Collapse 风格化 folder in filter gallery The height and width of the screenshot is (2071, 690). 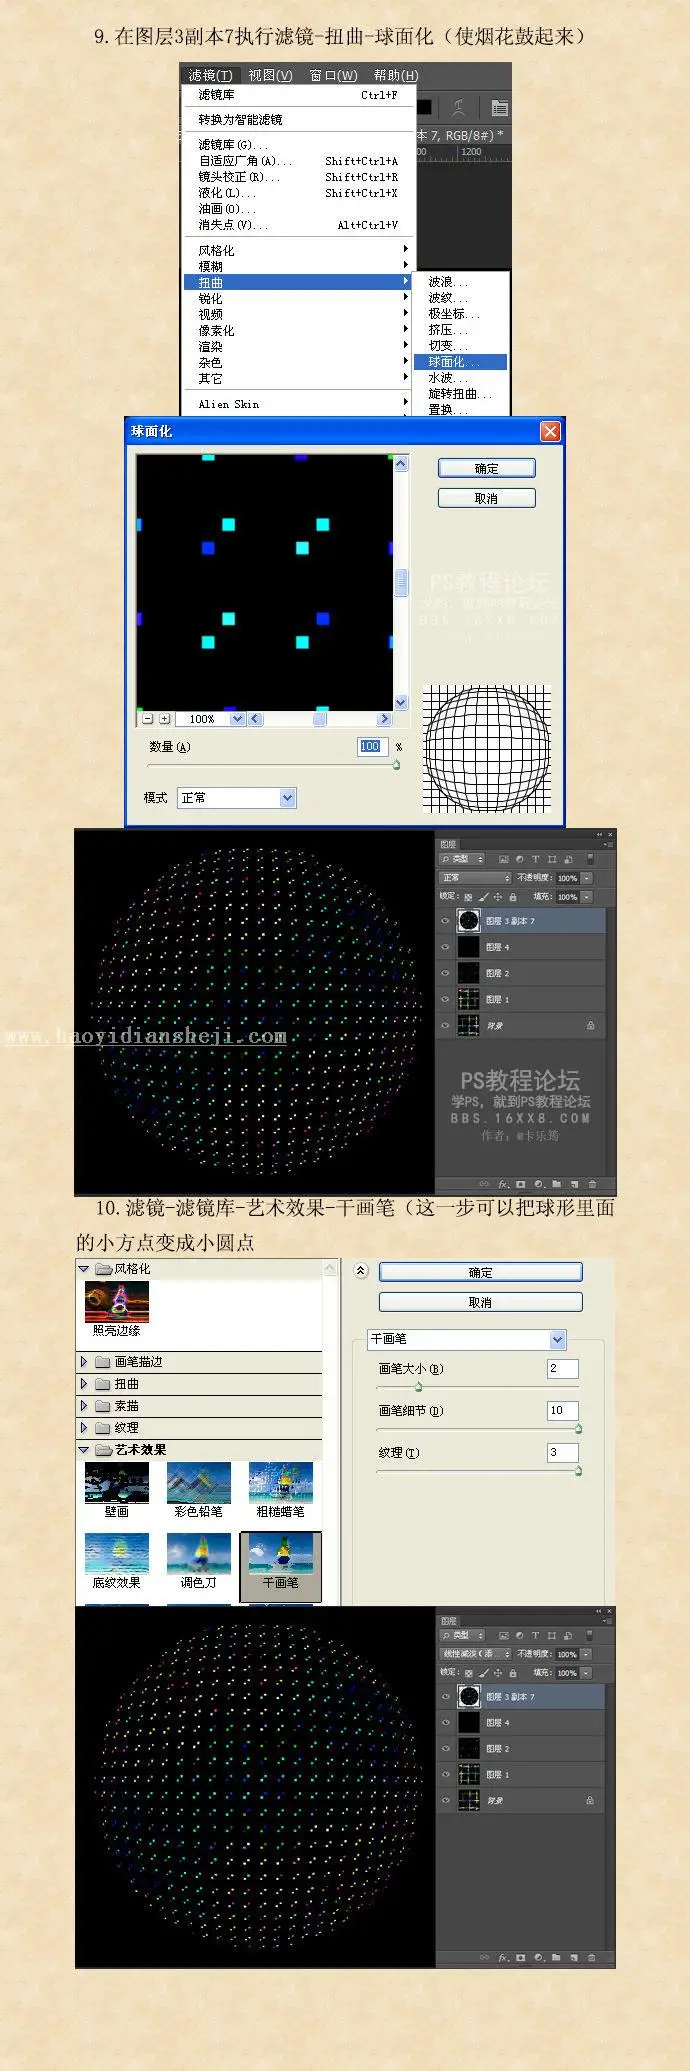[84, 1268]
